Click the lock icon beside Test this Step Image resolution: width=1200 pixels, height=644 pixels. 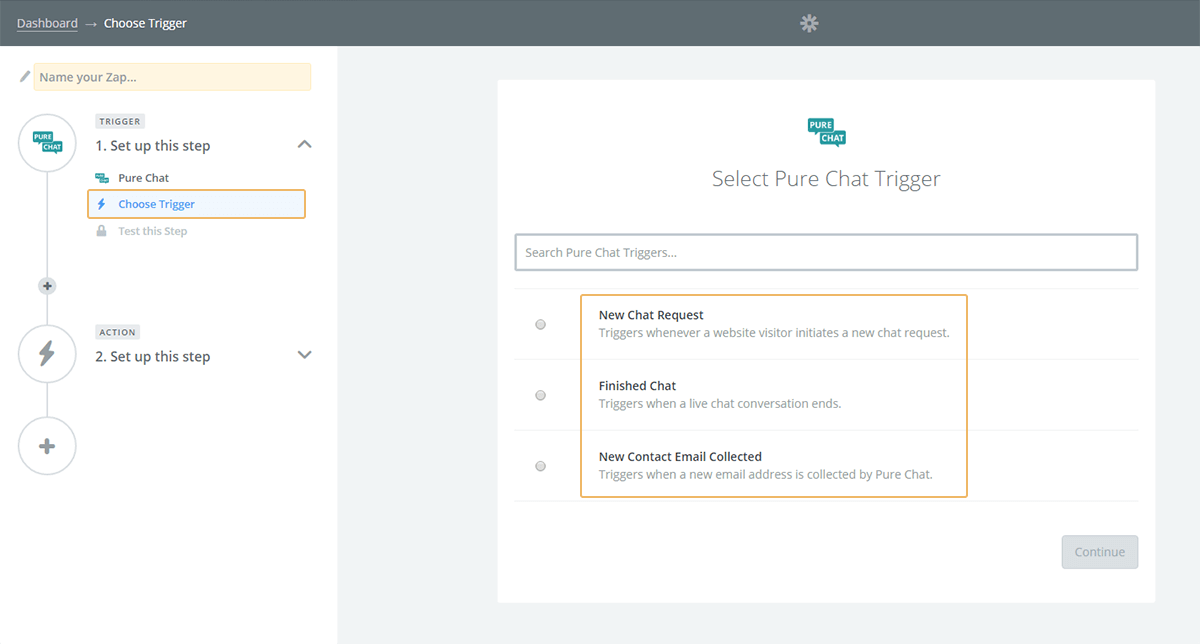101,231
